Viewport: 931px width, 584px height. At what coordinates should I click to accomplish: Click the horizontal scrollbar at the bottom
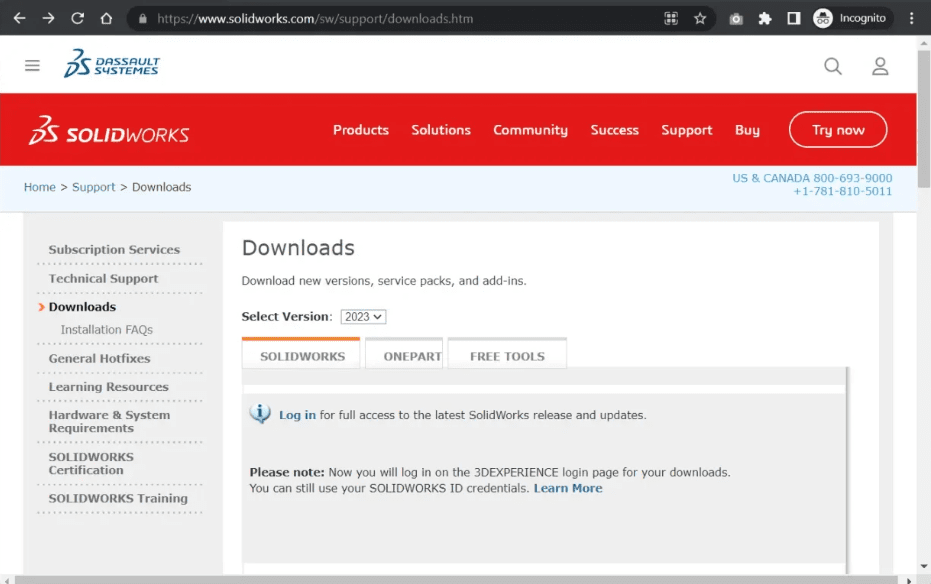tap(456, 580)
